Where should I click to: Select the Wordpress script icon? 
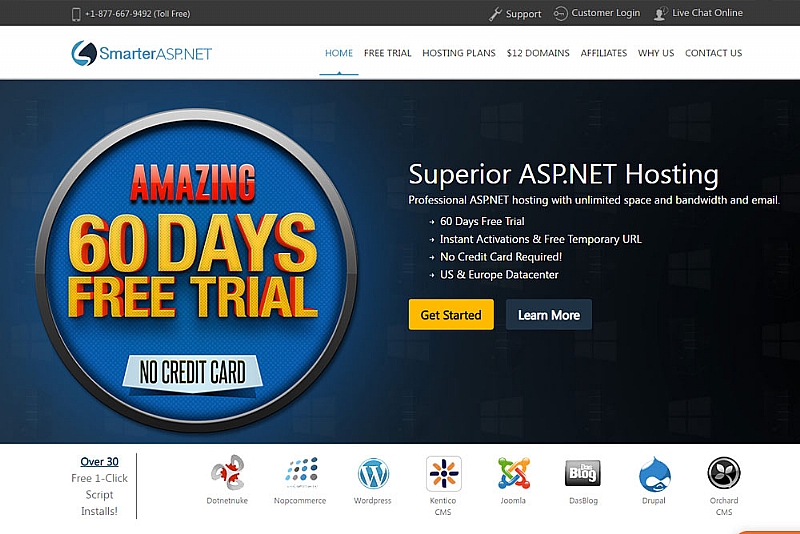[x=373, y=473]
